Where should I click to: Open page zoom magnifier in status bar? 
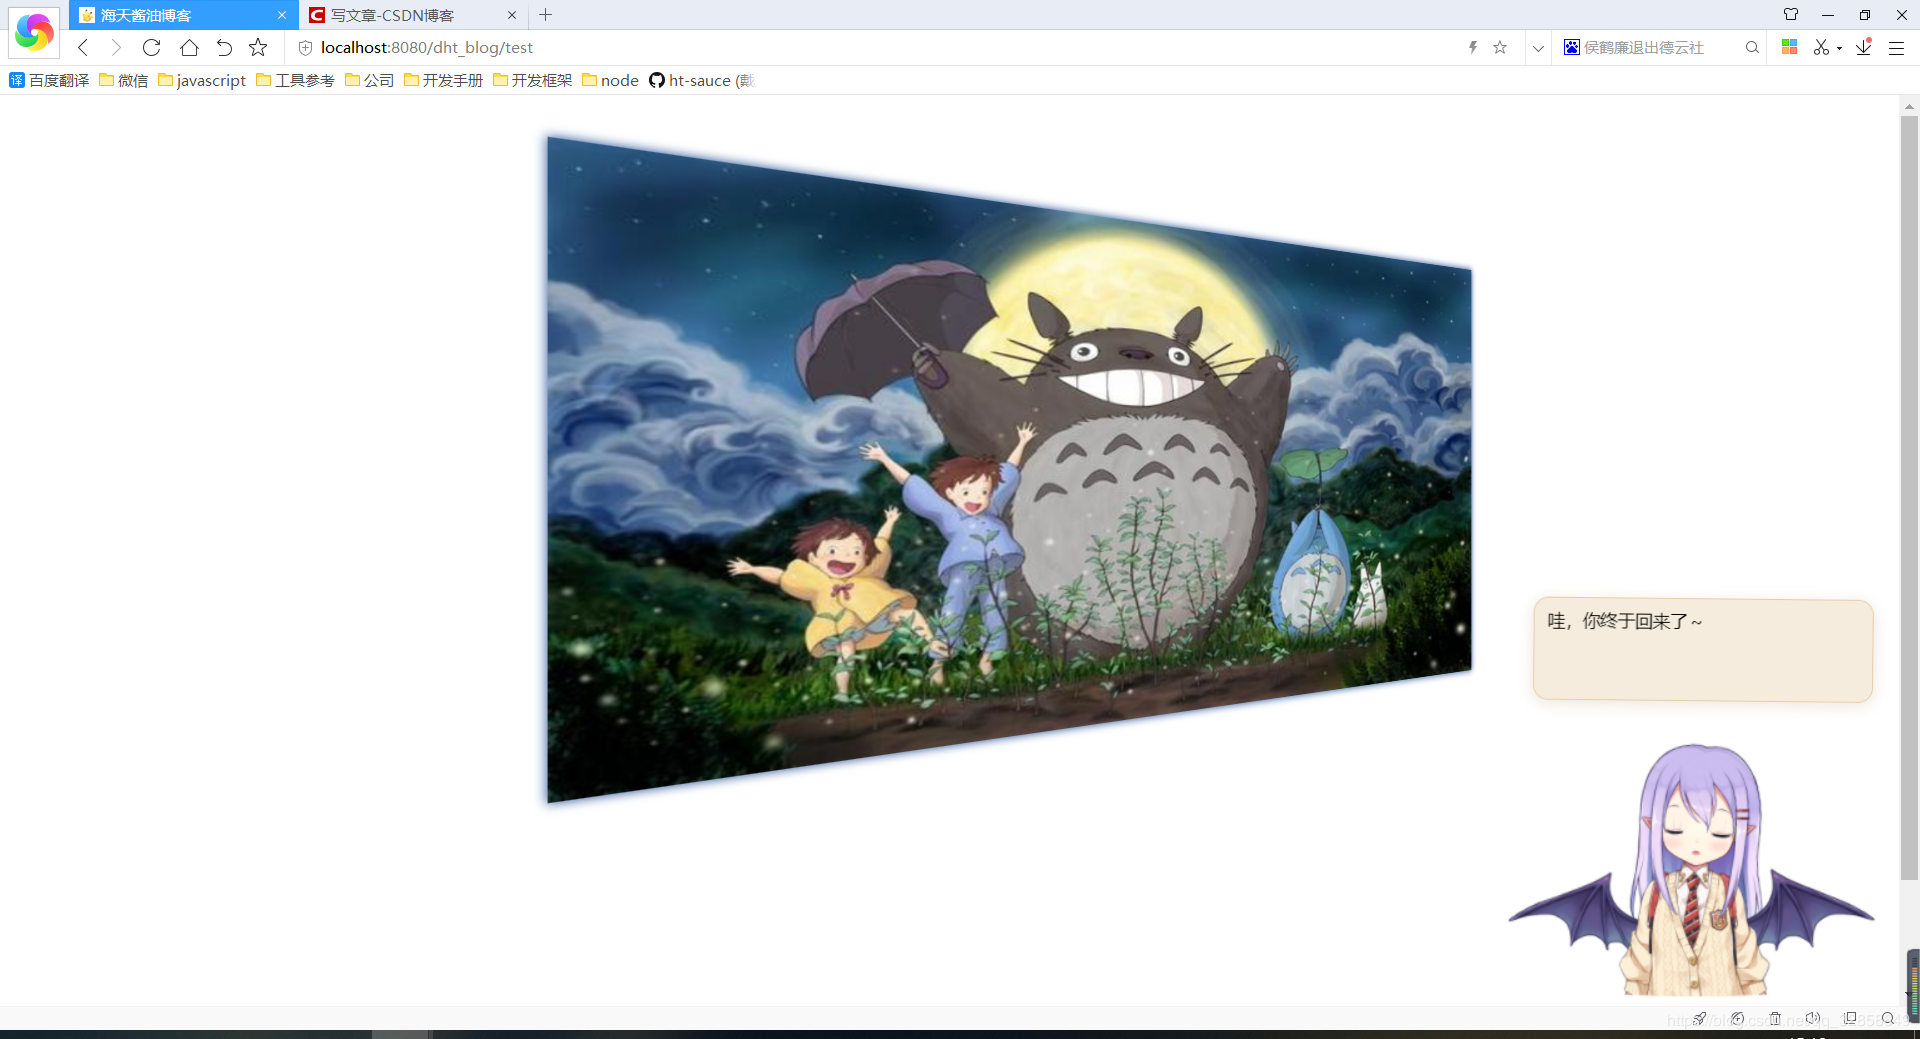[x=1888, y=1018]
